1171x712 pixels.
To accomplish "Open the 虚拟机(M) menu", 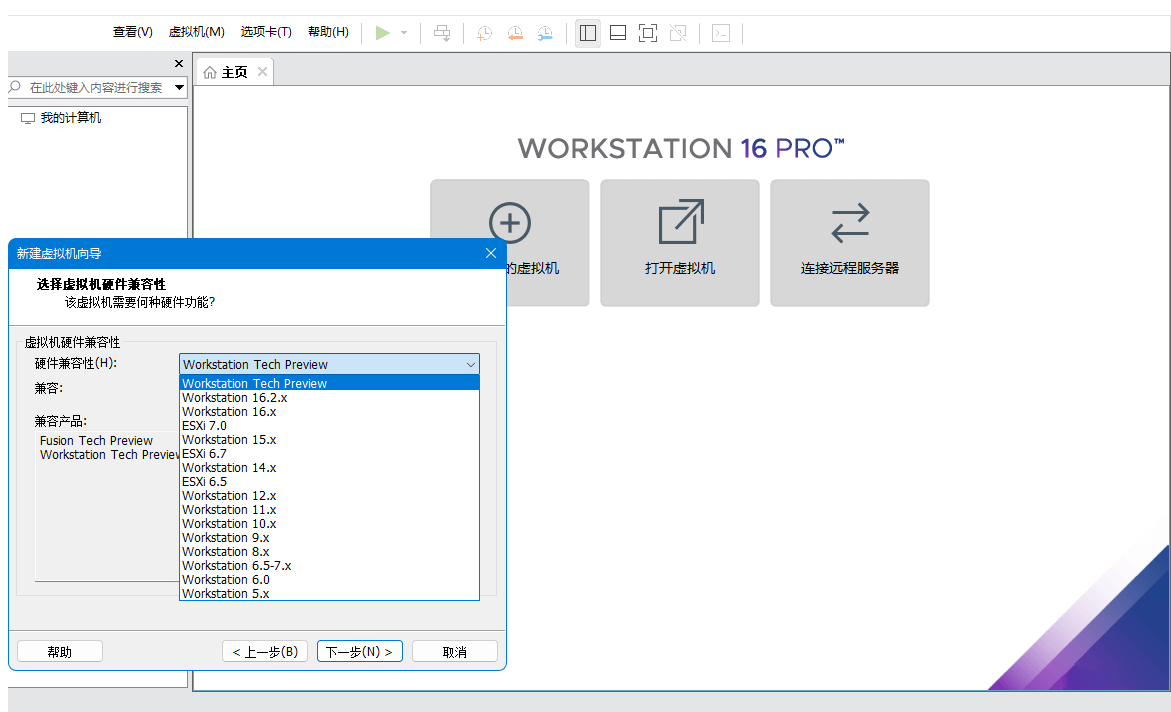I will coord(196,32).
